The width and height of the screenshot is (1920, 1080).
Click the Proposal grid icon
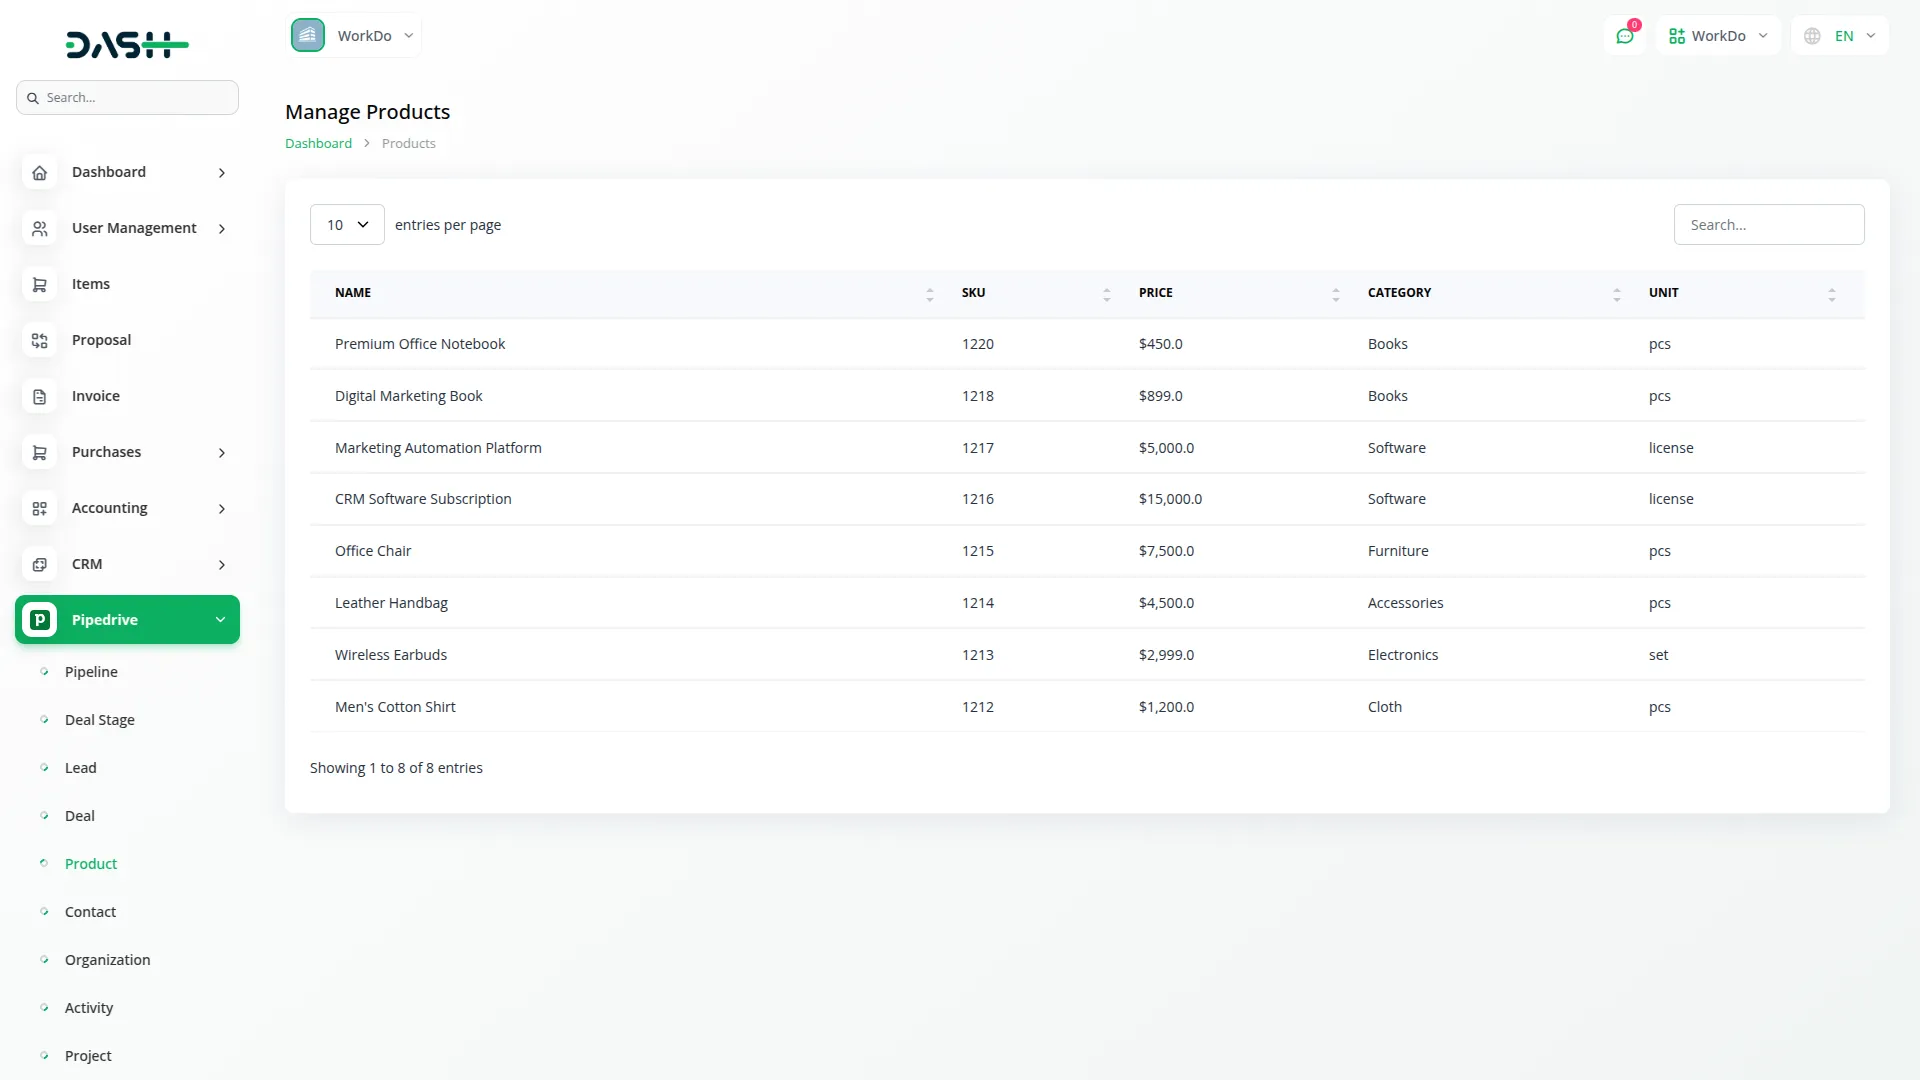coord(39,340)
